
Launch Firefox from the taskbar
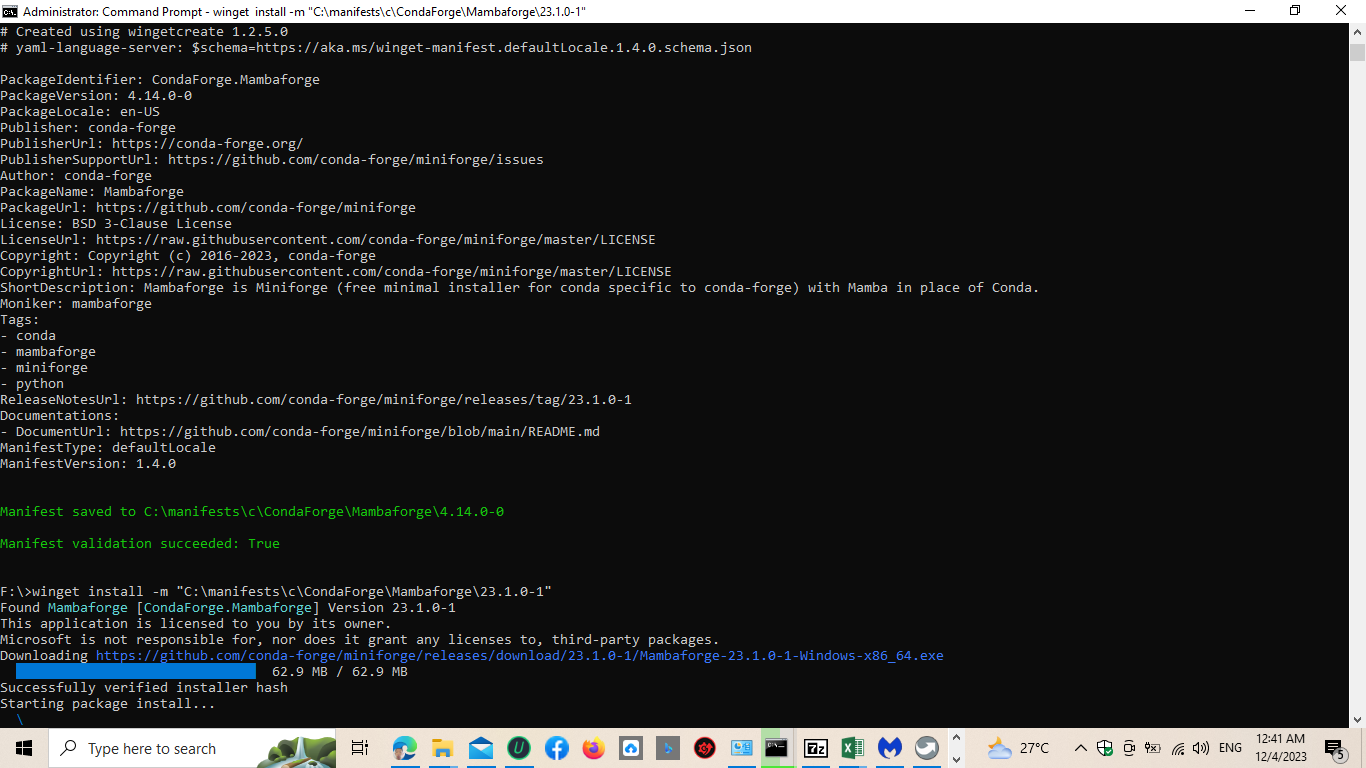593,748
